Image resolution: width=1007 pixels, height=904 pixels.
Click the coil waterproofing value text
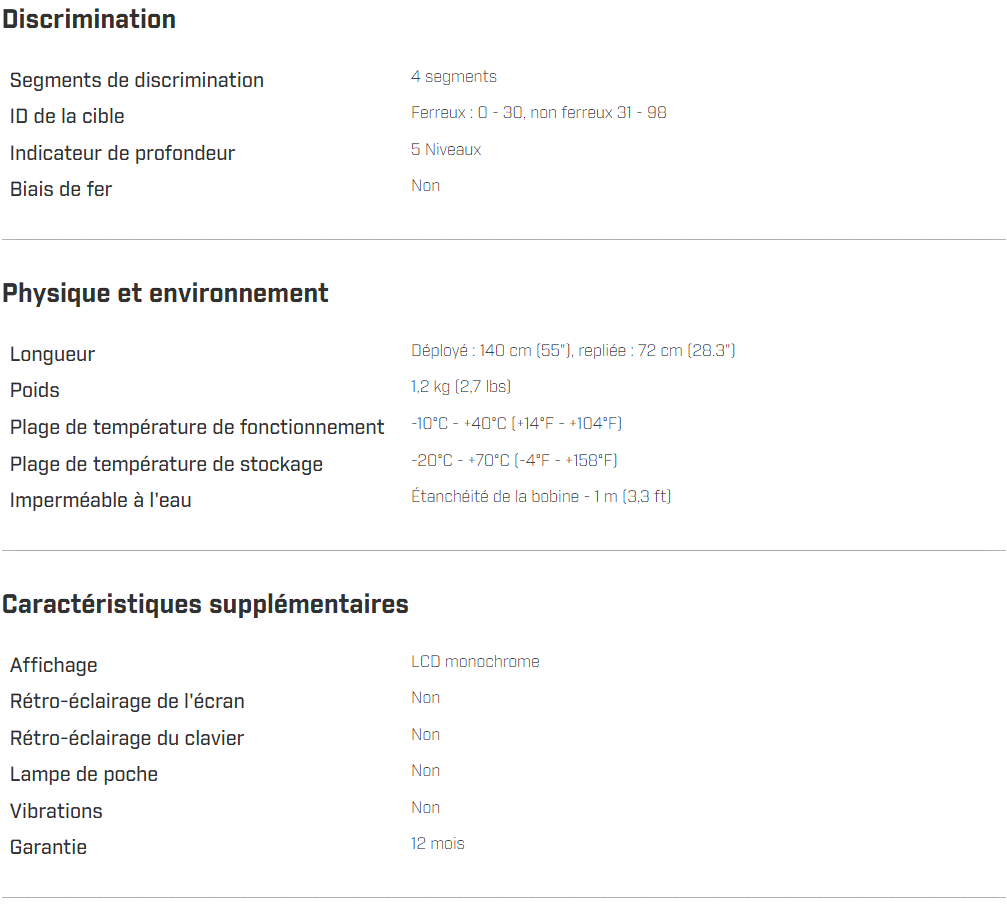tap(540, 497)
